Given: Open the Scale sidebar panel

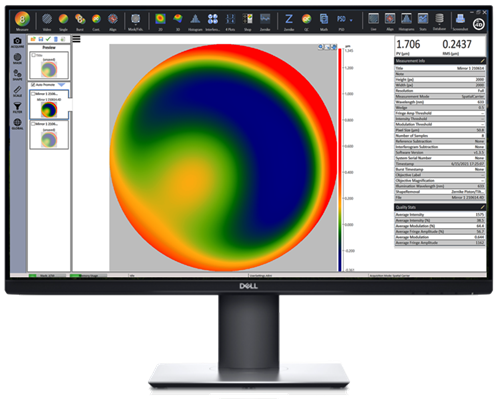Looking at the screenshot, I should click(17, 91).
